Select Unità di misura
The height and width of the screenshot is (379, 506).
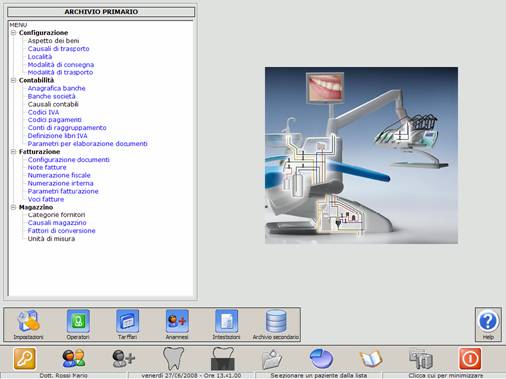pos(51,239)
